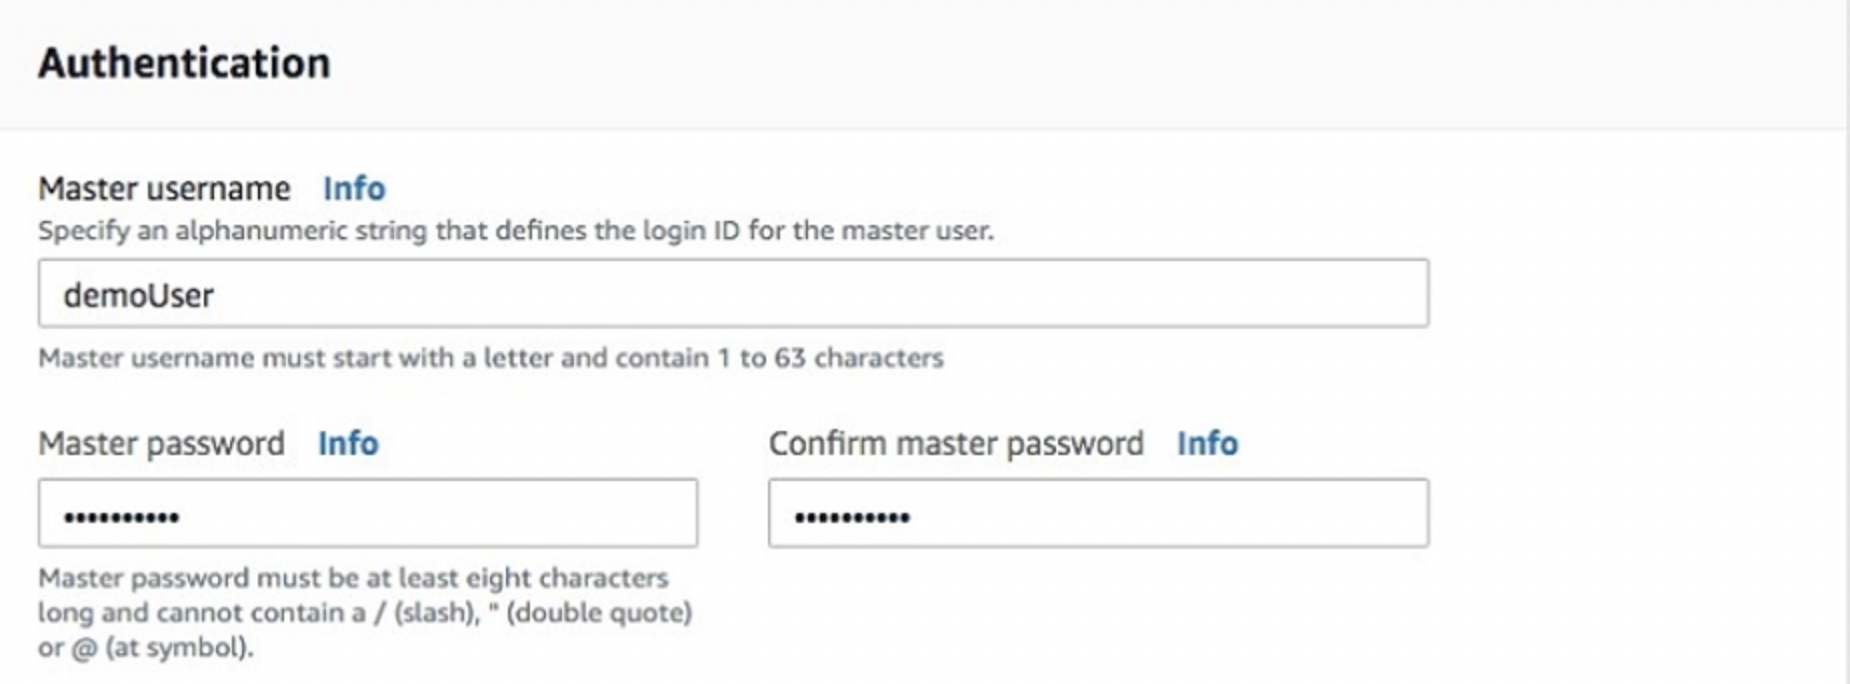The height and width of the screenshot is (684, 1850).
Task: Click the '1 to 63 characters' hint text
Action: [830, 358]
